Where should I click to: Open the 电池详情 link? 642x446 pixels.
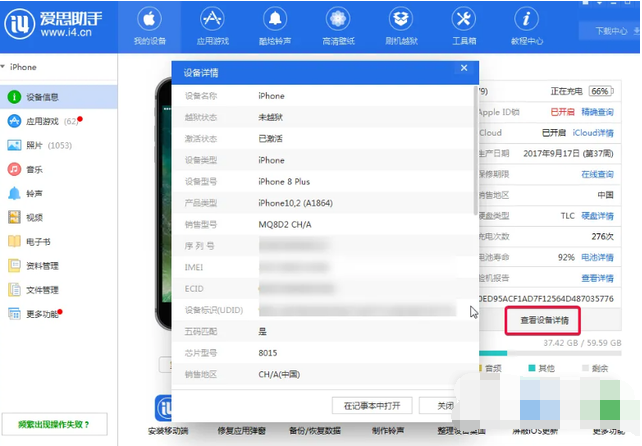coord(597,256)
